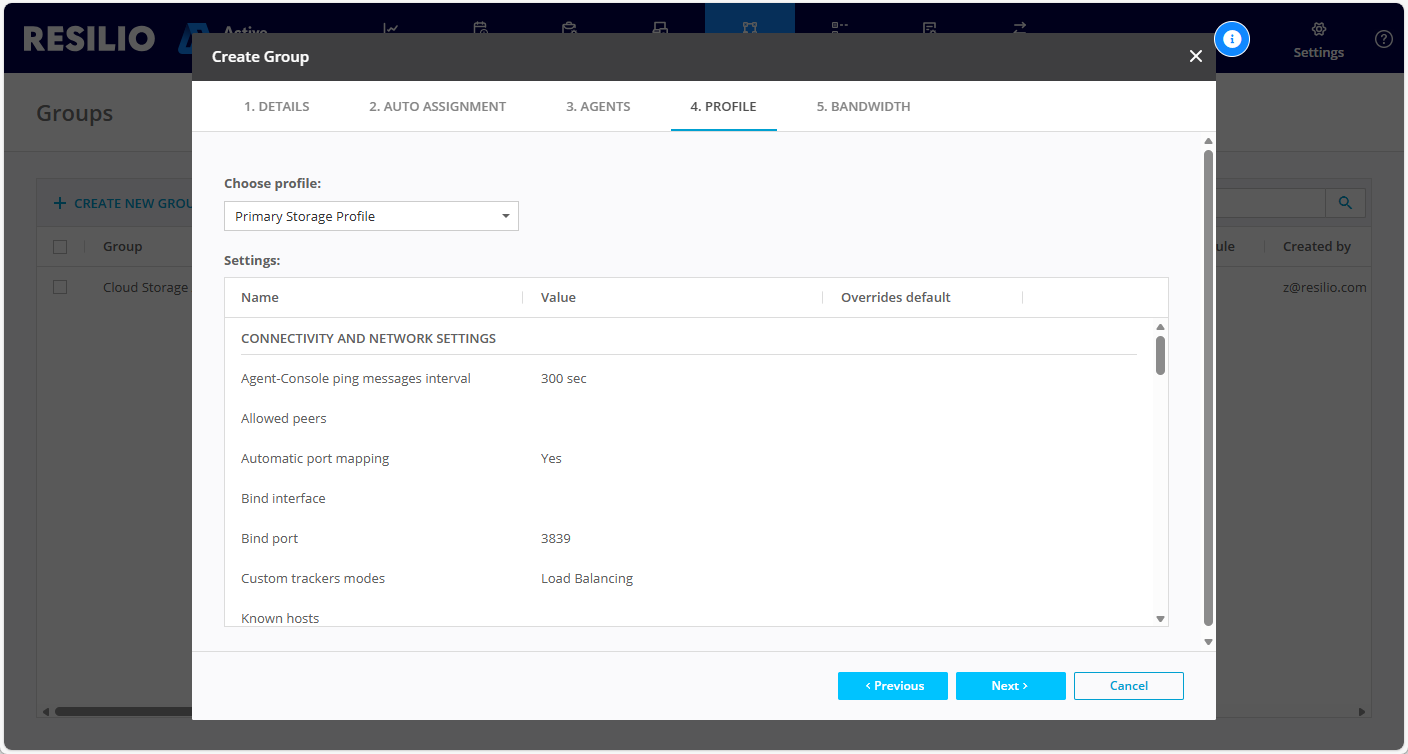The height and width of the screenshot is (754, 1408).
Task: Click the plus icon for Create New Group
Action: [60, 203]
